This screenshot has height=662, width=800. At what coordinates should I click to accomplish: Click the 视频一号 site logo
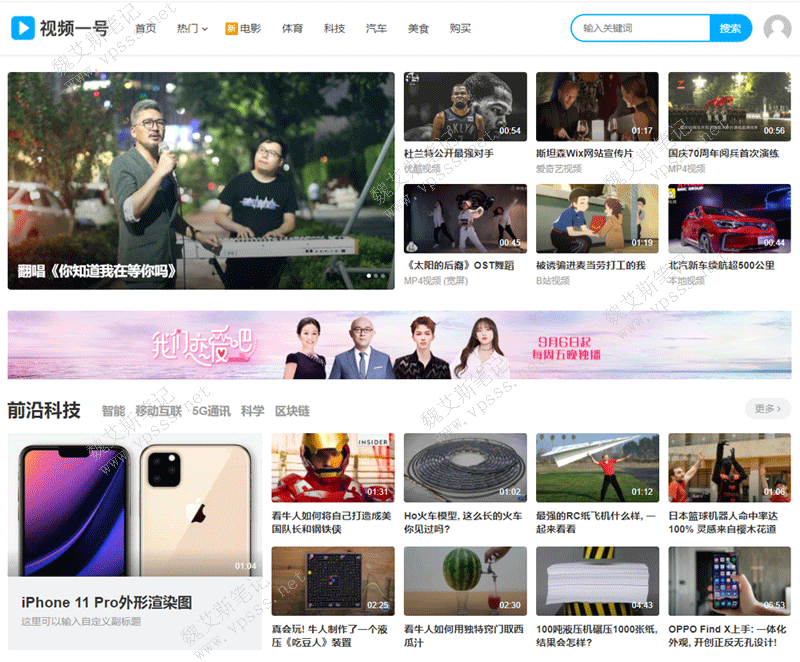[60, 28]
